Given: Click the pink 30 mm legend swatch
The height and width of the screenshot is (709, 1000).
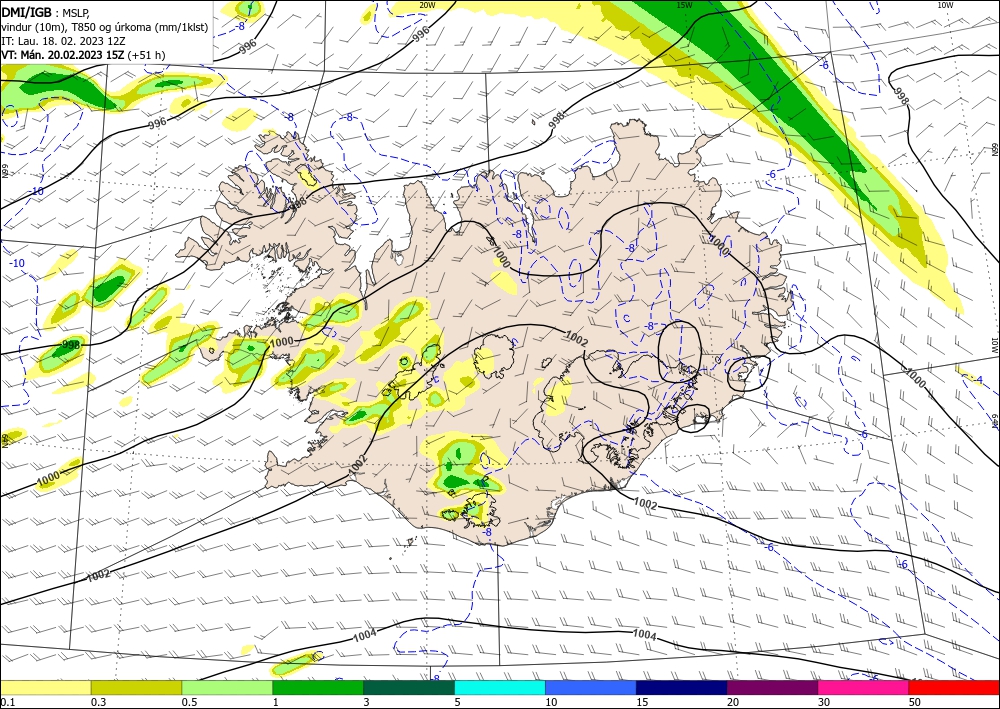Looking at the screenshot, I should [x=863, y=687].
